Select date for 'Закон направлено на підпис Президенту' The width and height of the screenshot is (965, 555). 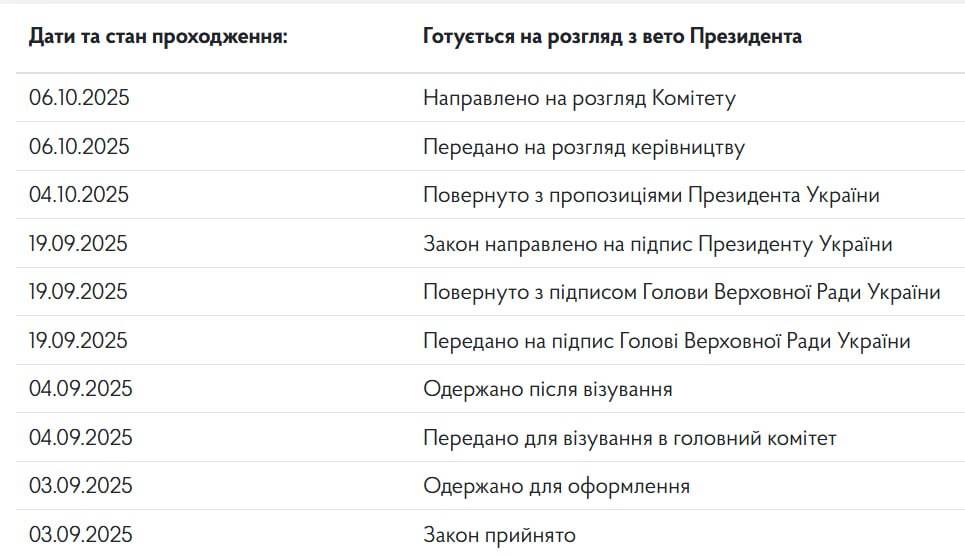tap(78, 244)
